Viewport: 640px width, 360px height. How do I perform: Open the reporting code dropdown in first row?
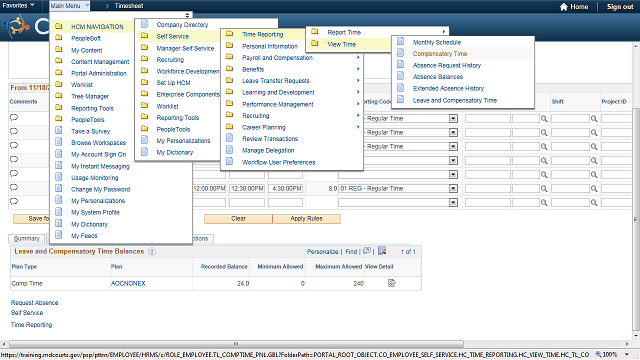click(453, 118)
